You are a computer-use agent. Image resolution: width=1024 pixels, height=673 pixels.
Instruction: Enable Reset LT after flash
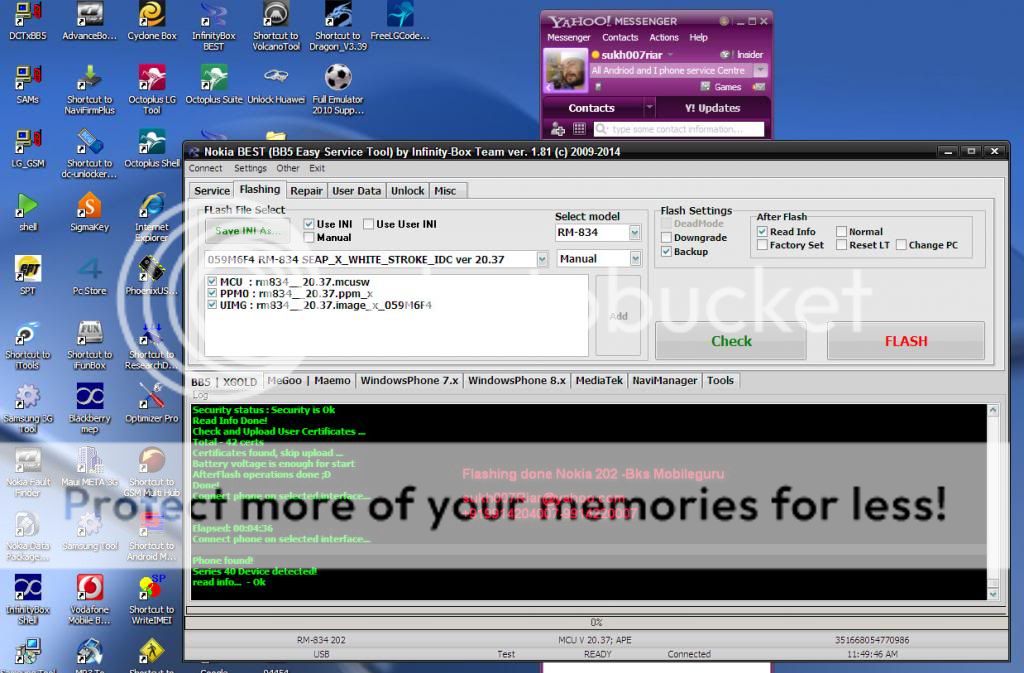[x=841, y=245]
